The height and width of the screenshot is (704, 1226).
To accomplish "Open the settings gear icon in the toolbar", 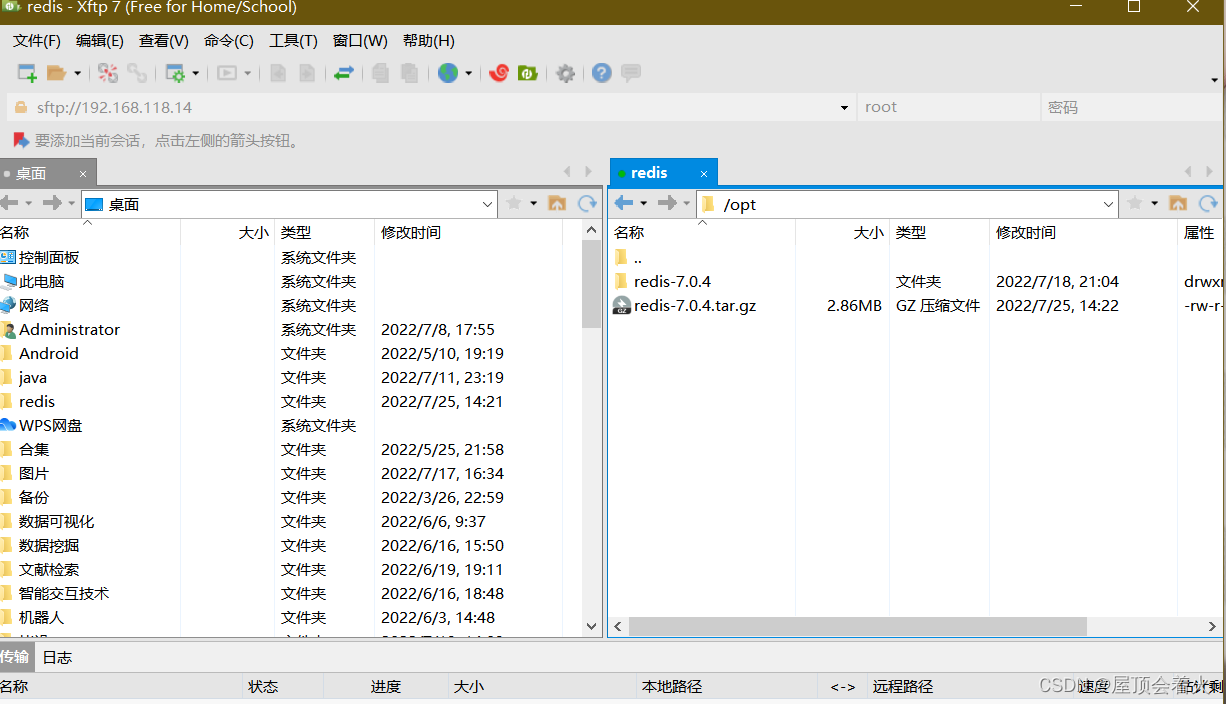I will point(565,72).
